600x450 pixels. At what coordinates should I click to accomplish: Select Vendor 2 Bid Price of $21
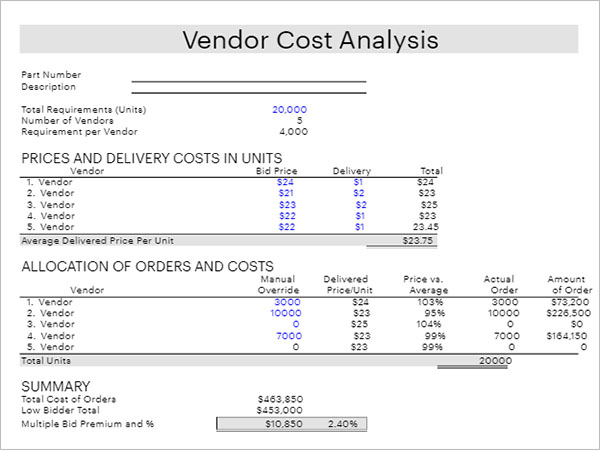pos(286,193)
